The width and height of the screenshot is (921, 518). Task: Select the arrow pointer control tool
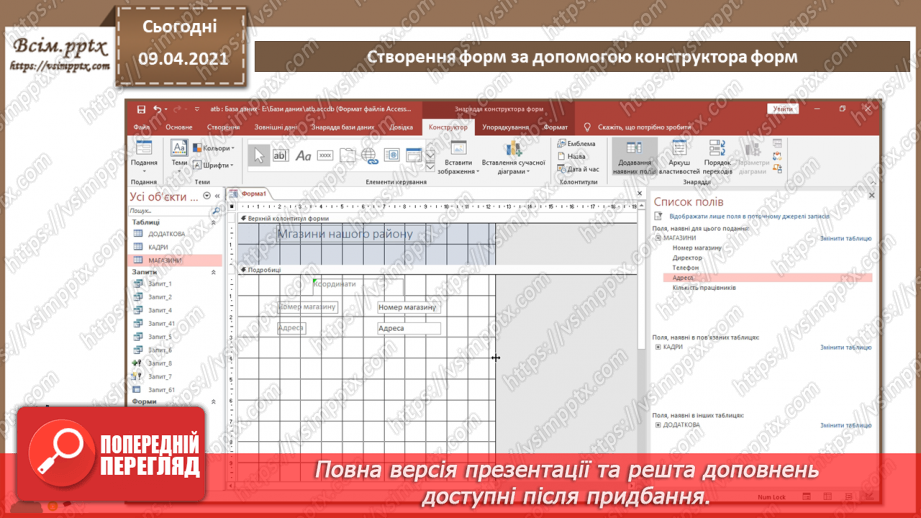[258, 156]
